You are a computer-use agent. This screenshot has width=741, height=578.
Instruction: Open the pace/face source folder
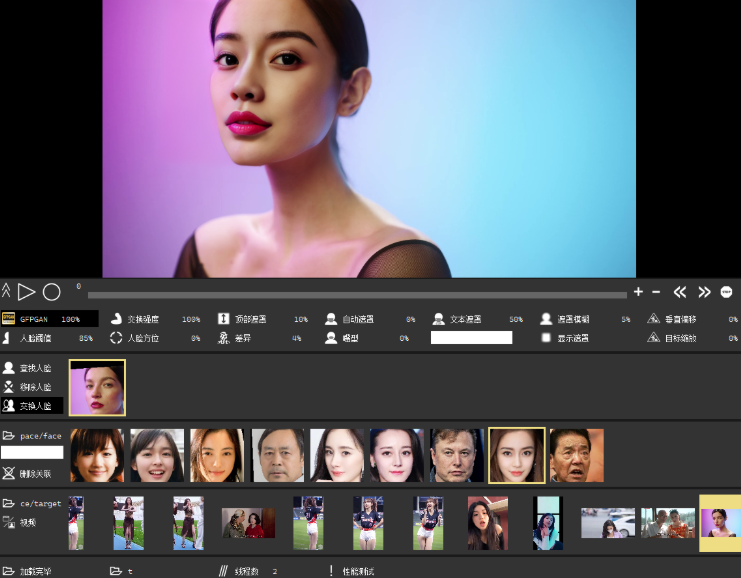(x=9, y=435)
